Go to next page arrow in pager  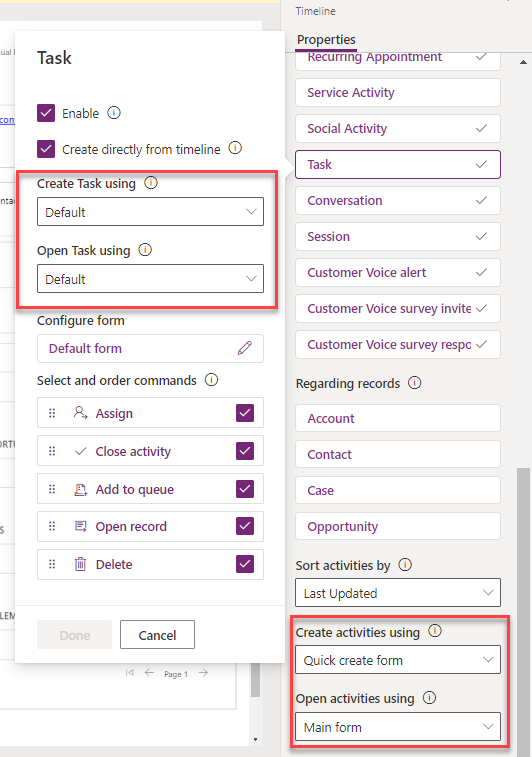tap(203, 673)
